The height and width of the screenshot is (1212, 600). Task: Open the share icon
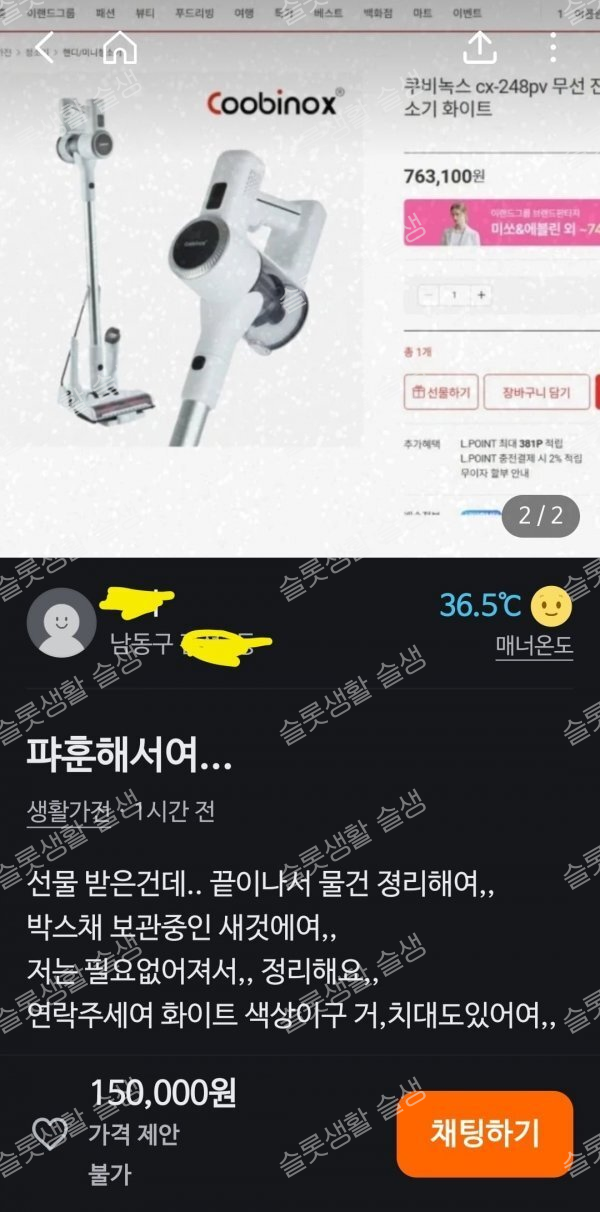tap(480, 45)
